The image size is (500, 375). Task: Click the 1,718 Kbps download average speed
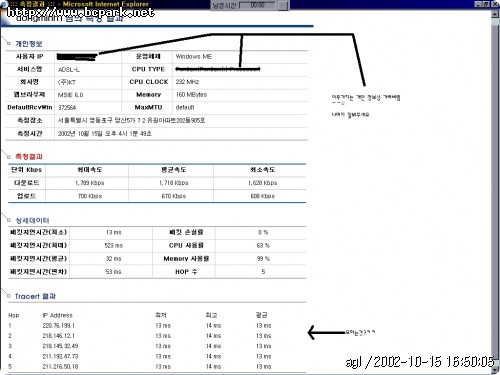174,183
